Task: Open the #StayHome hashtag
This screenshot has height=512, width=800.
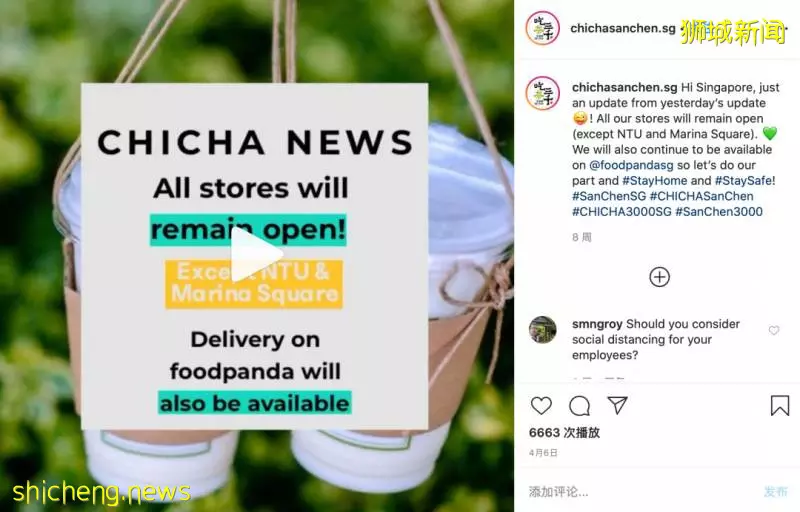Action: click(x=655, y=181)
